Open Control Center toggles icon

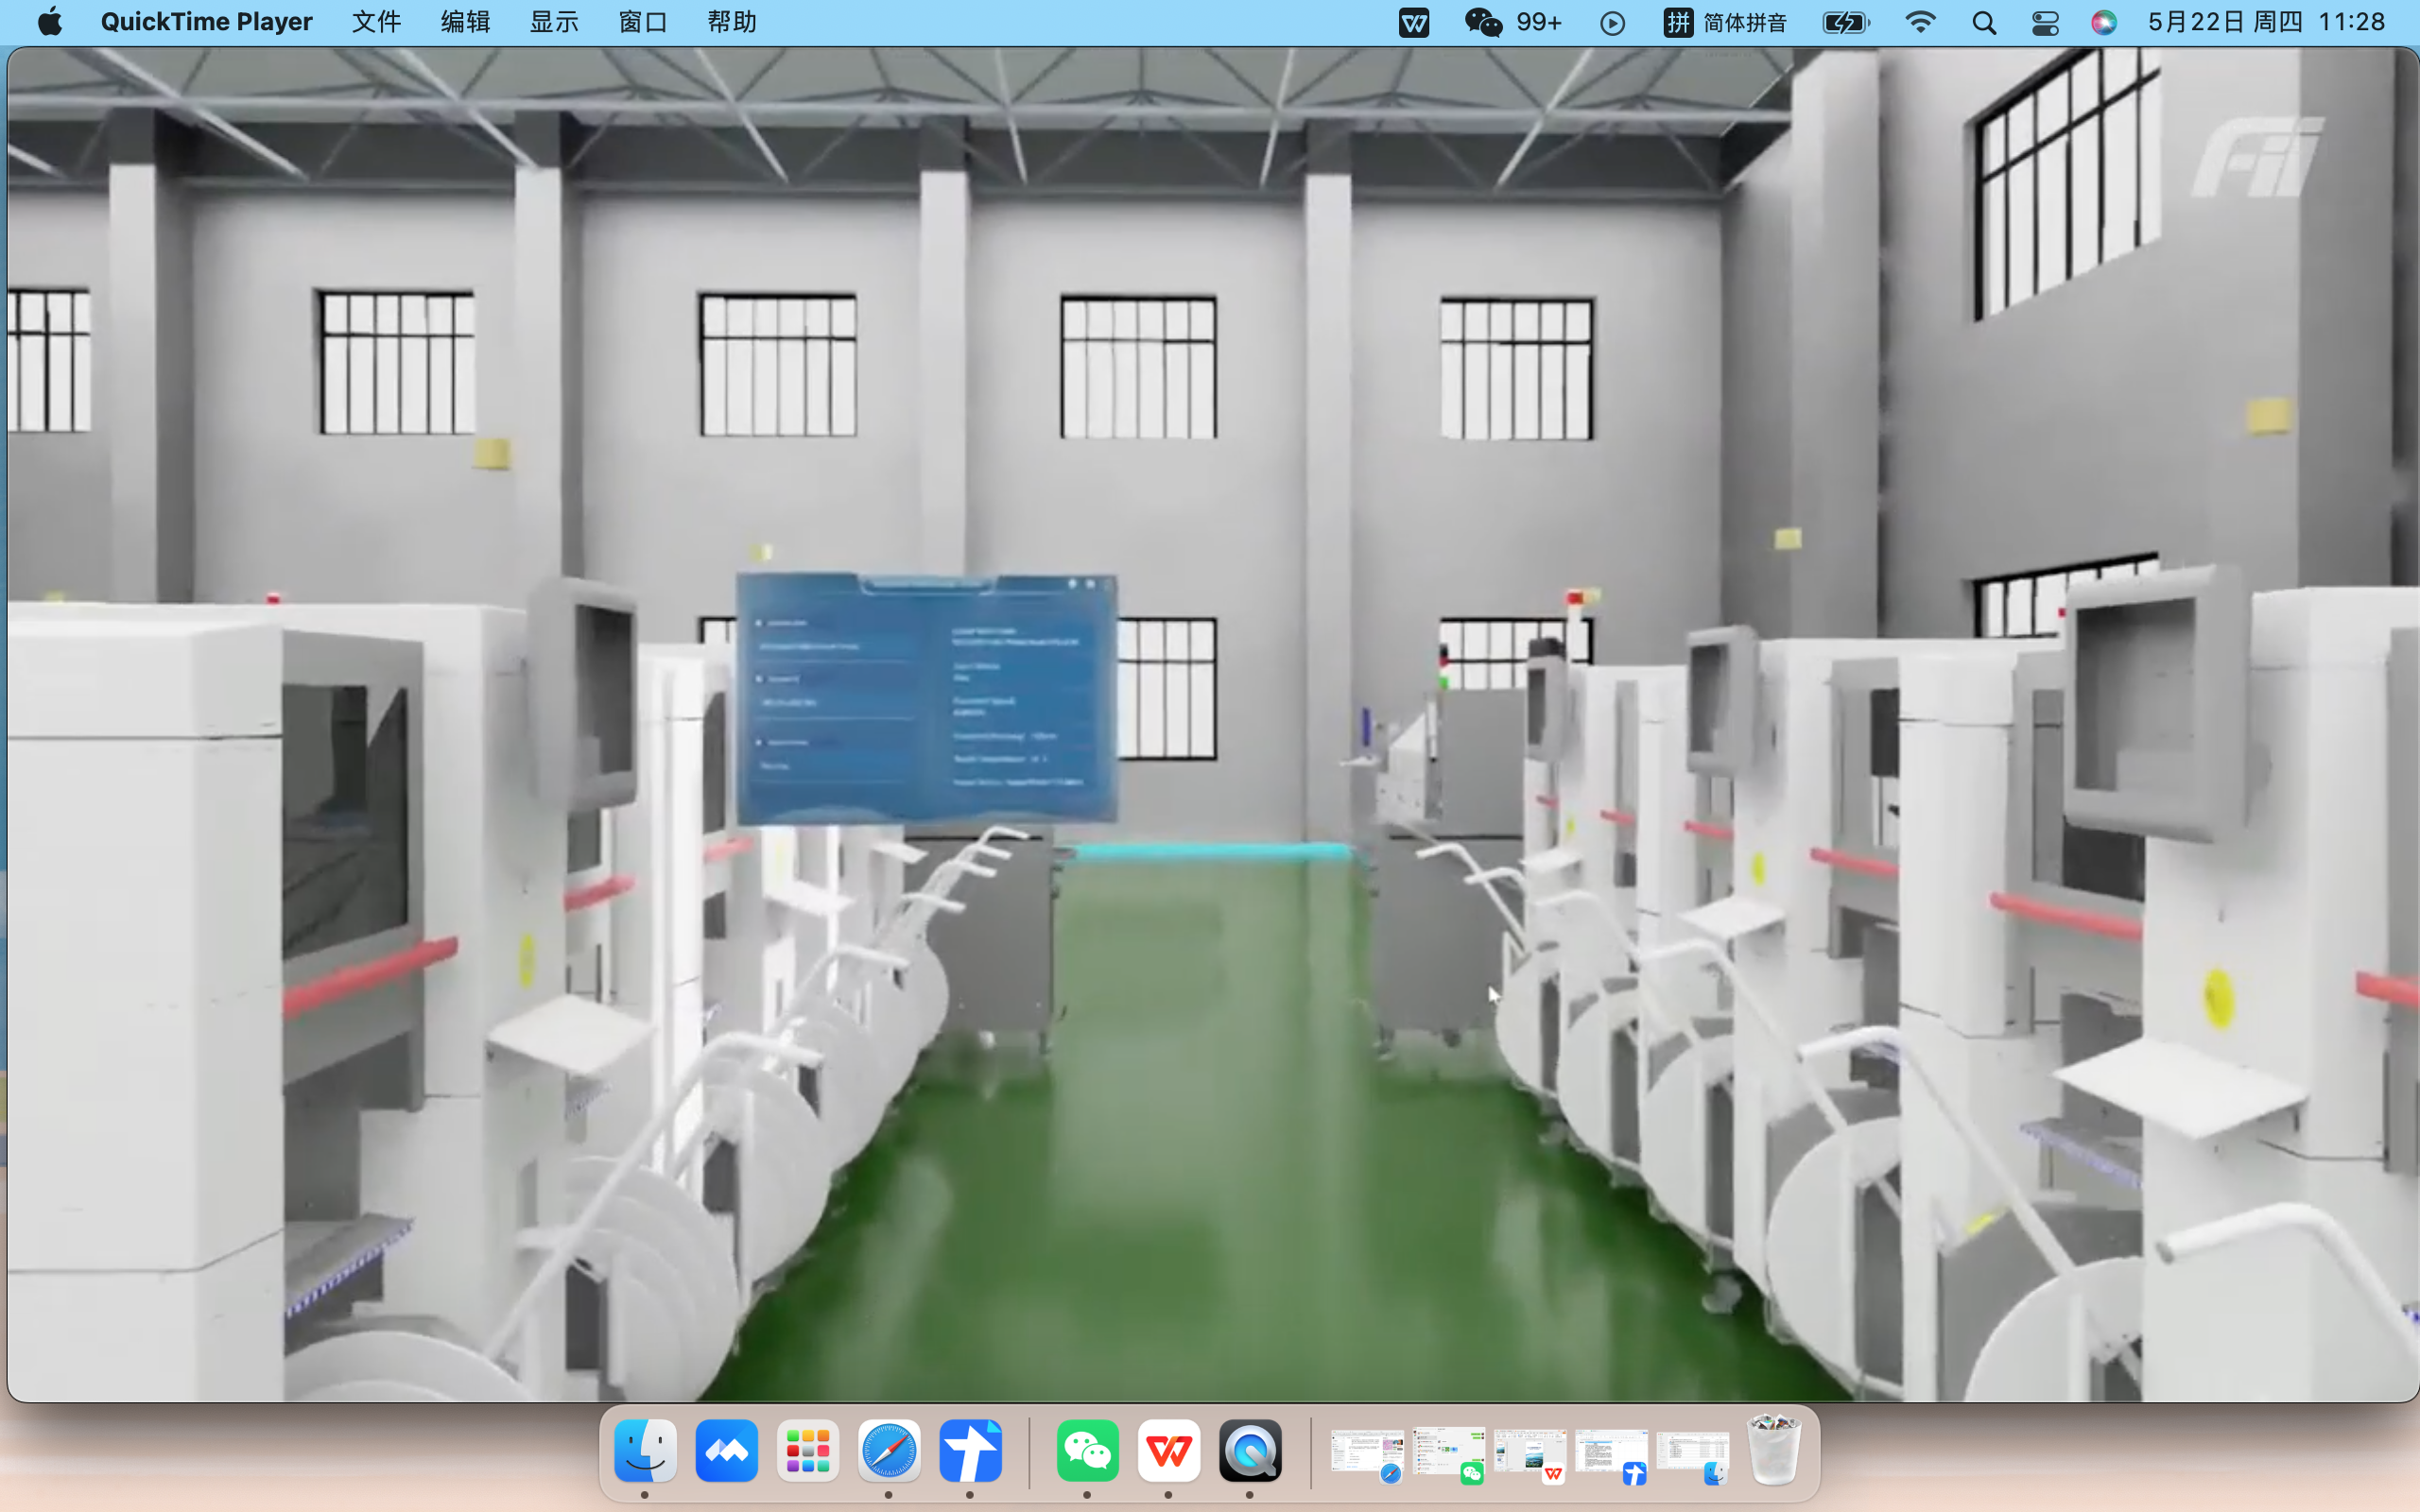coord(2045,22)
